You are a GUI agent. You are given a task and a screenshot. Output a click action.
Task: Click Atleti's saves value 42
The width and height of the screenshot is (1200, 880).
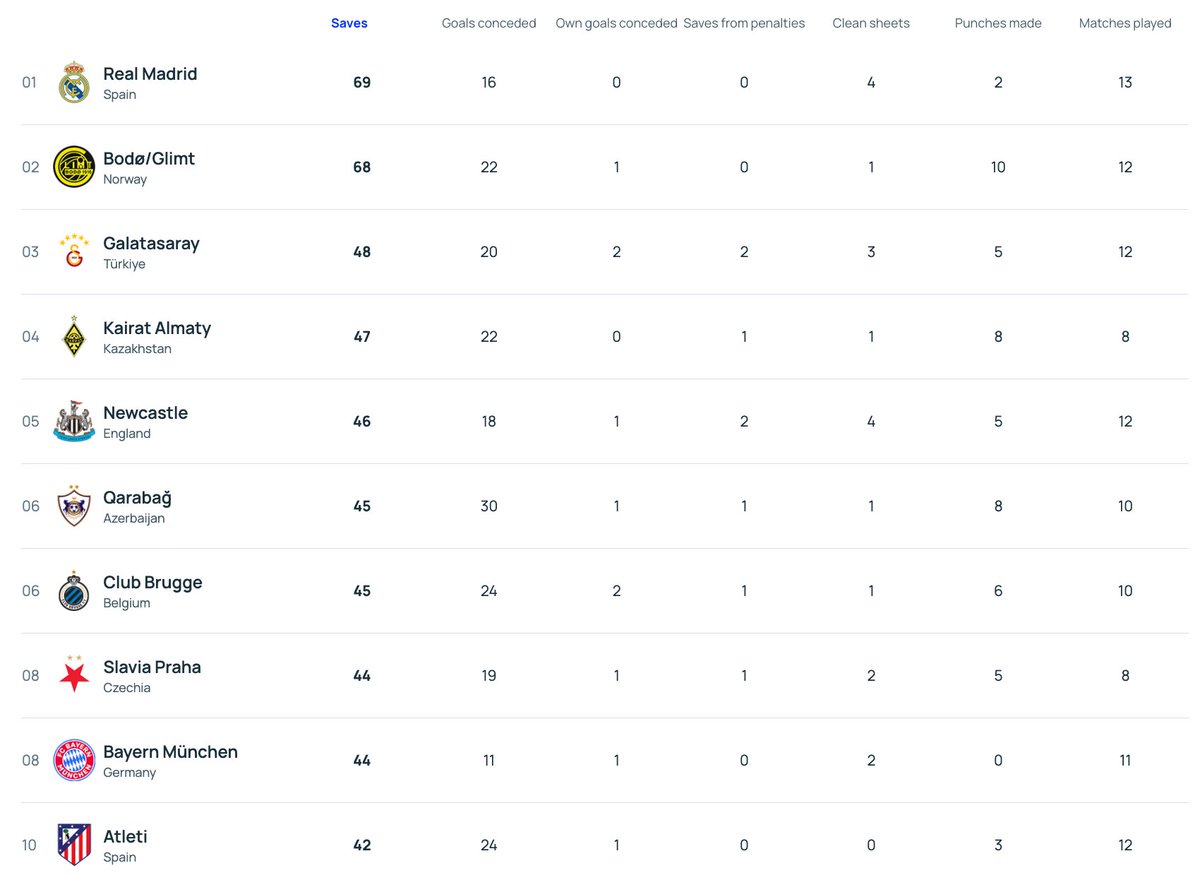(362, 845)
